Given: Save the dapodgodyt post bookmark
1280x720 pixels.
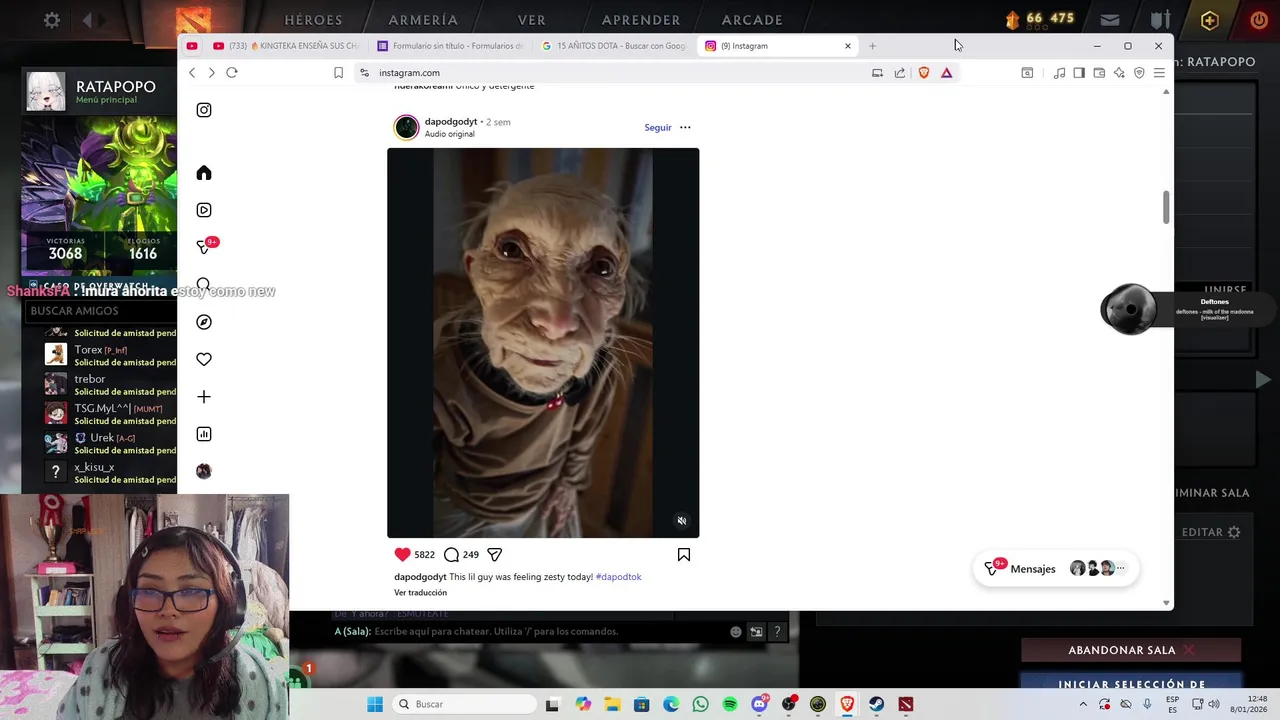Looking at the screenshot, I should pos(684,554).
